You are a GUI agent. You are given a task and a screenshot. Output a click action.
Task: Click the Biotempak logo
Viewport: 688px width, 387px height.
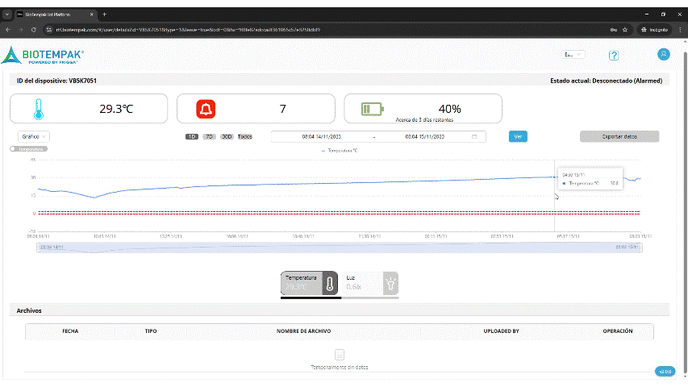[x=43, y=56]
